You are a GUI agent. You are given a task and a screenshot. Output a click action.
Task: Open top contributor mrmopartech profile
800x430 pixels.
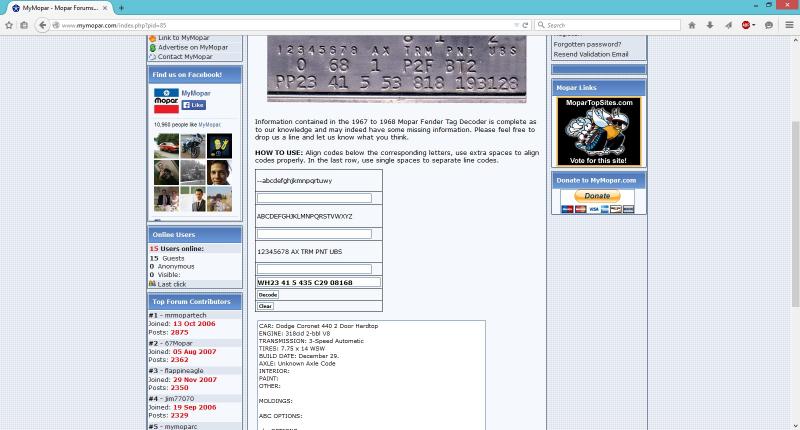click(185, 315)
